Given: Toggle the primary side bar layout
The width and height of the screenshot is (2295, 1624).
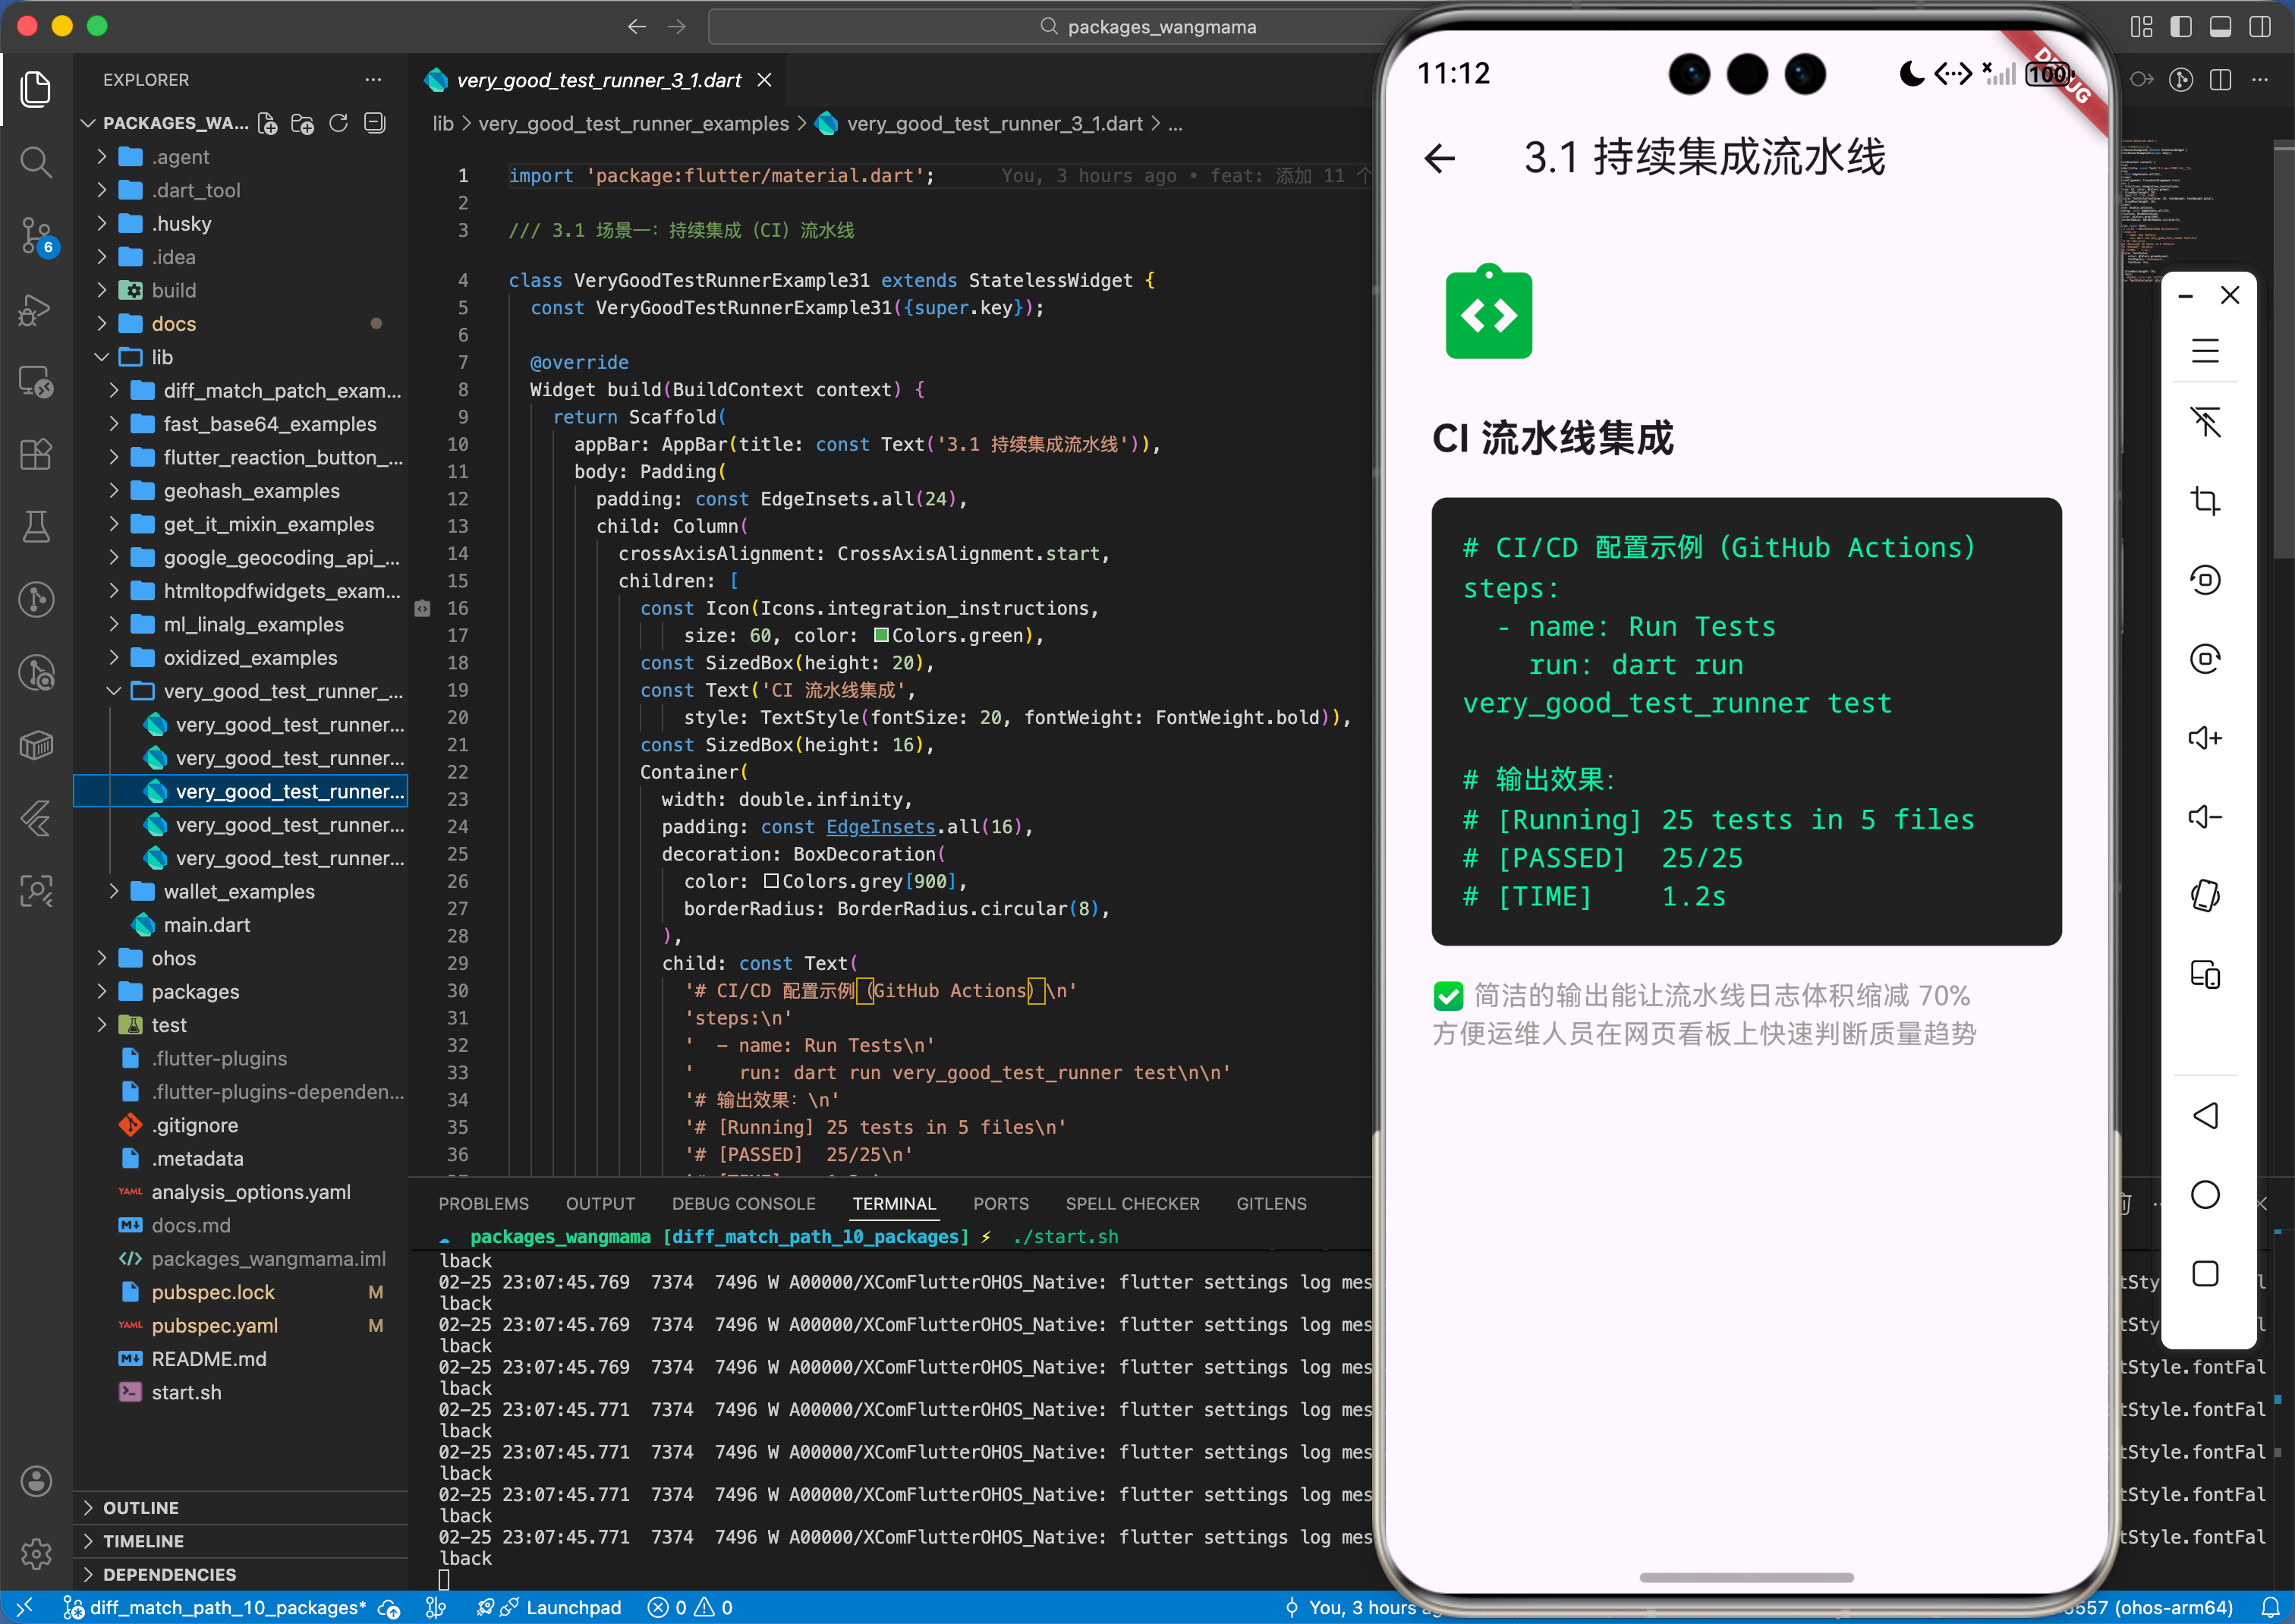Looking at the screenshot, I should click(x=2180, y=27).
